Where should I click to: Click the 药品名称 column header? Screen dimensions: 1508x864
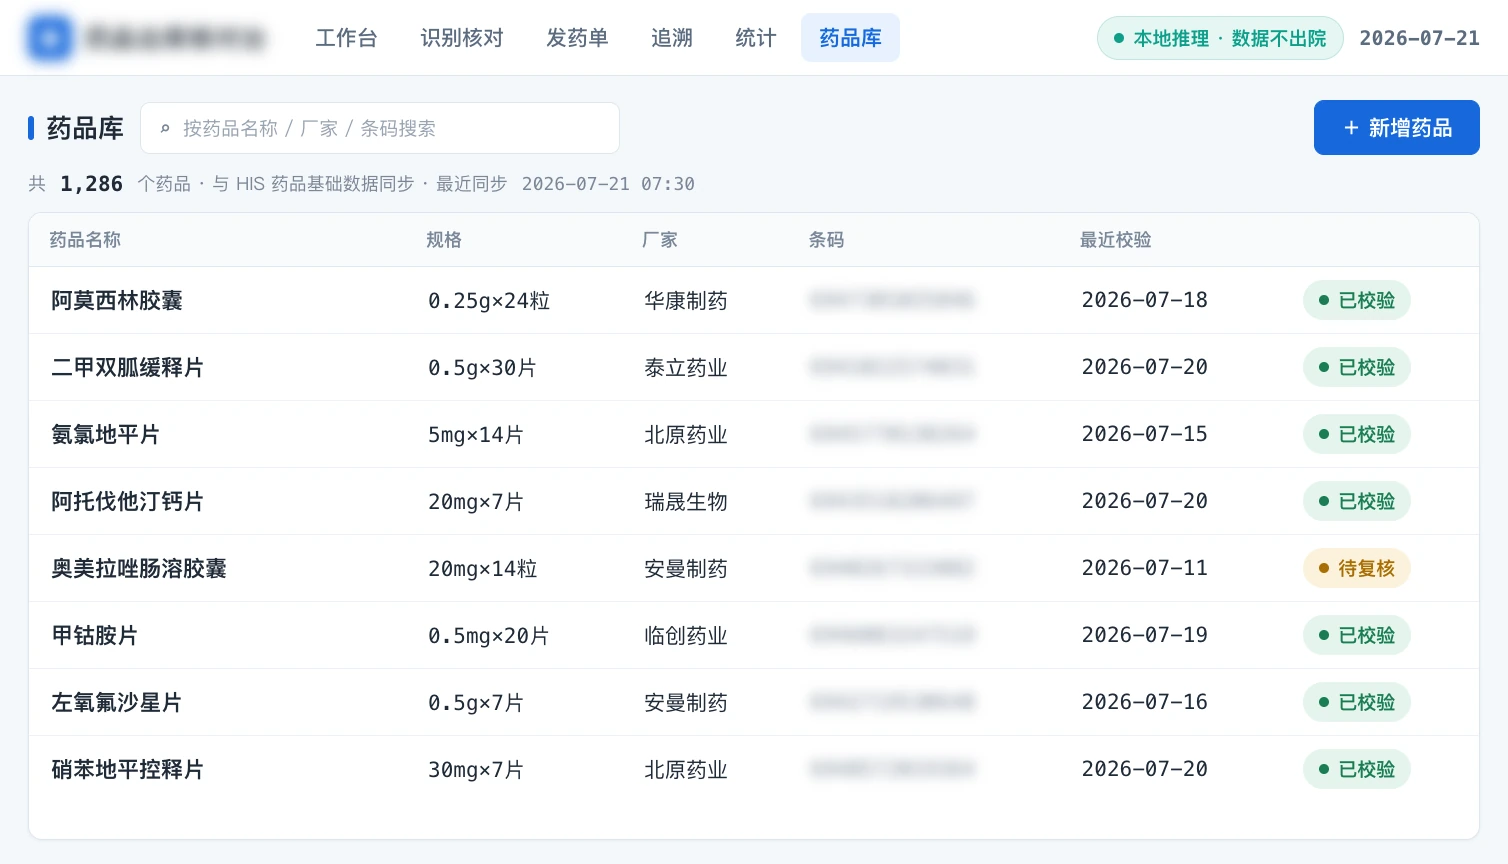coord(85,240)
